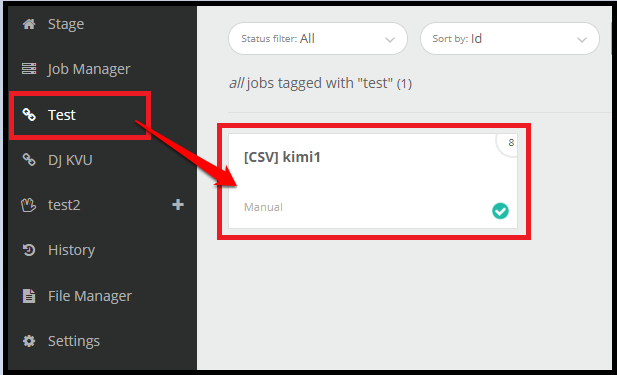The width and height of the screenshot is (617, 375).
Task: Click the Status filter chevron arrow
Action: tap(390, 40)
